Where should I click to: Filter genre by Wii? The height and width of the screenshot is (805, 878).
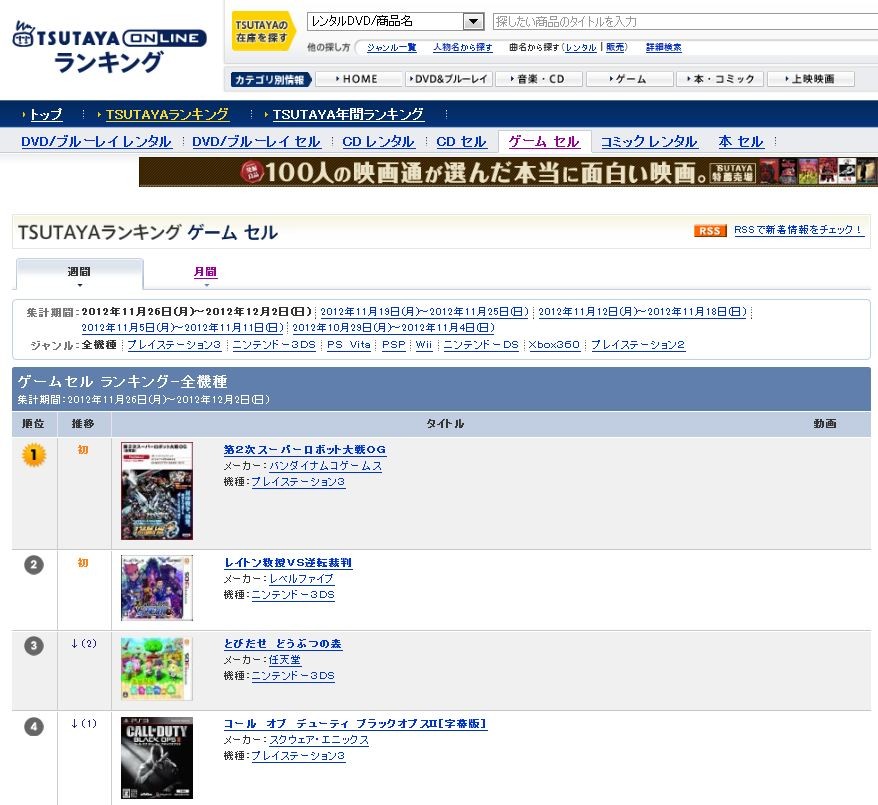[424, 345]
